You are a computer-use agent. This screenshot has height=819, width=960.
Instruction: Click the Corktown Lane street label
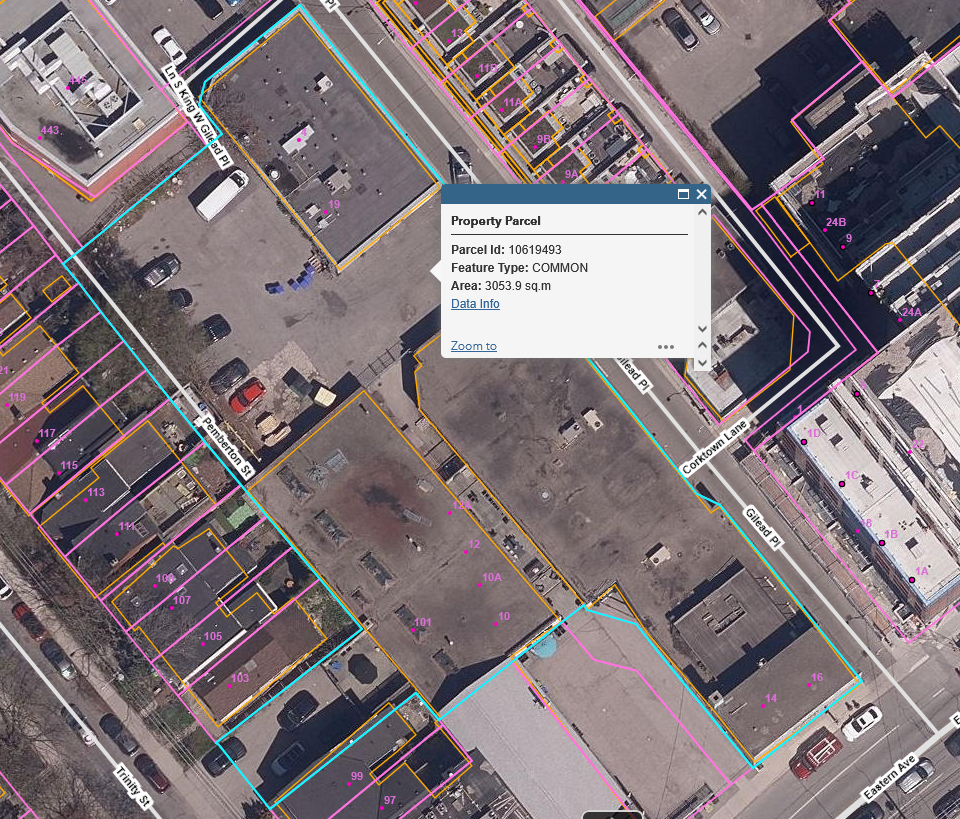715,449
